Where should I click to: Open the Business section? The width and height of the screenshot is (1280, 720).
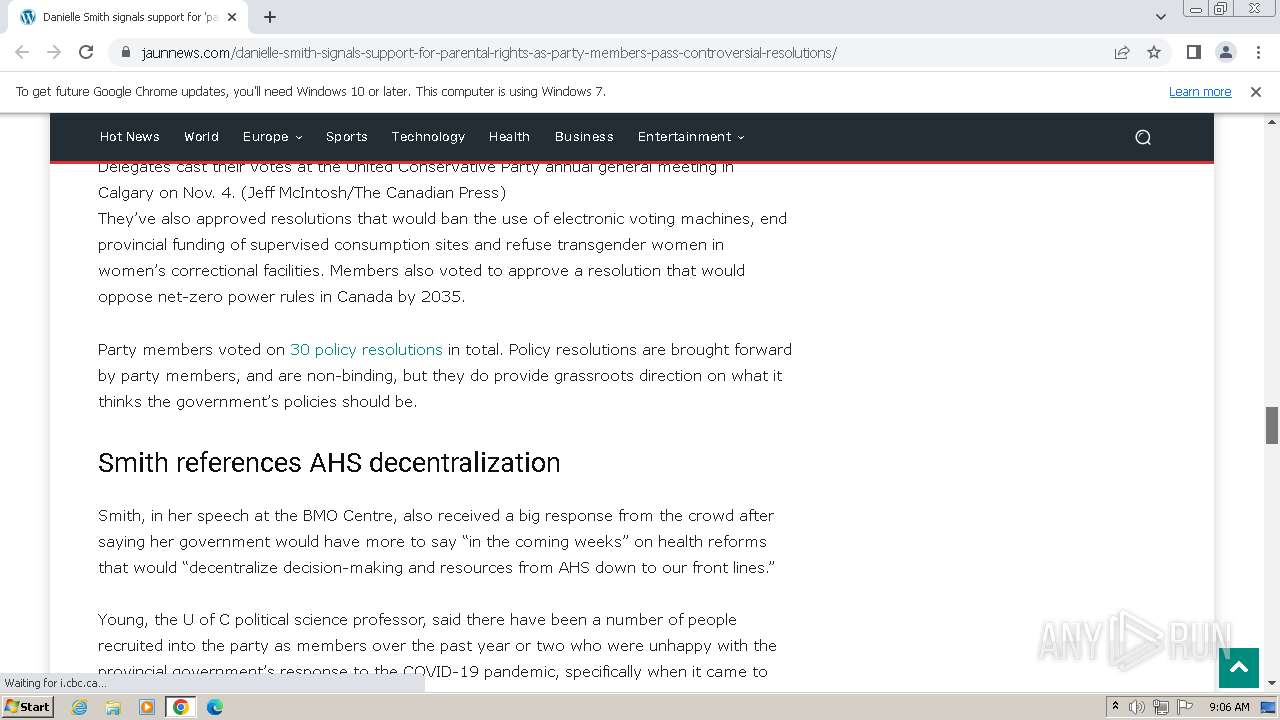point(584,137)
